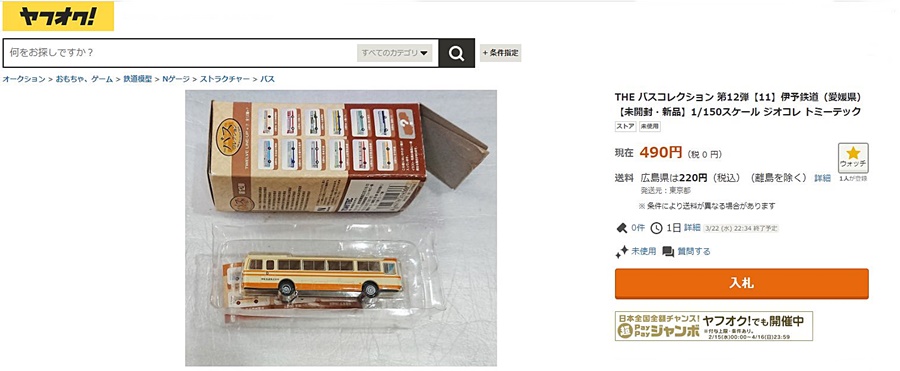The image size is (900, 371).
Task: Click the clock remaining-time icon
Action: tap(656, 228)
